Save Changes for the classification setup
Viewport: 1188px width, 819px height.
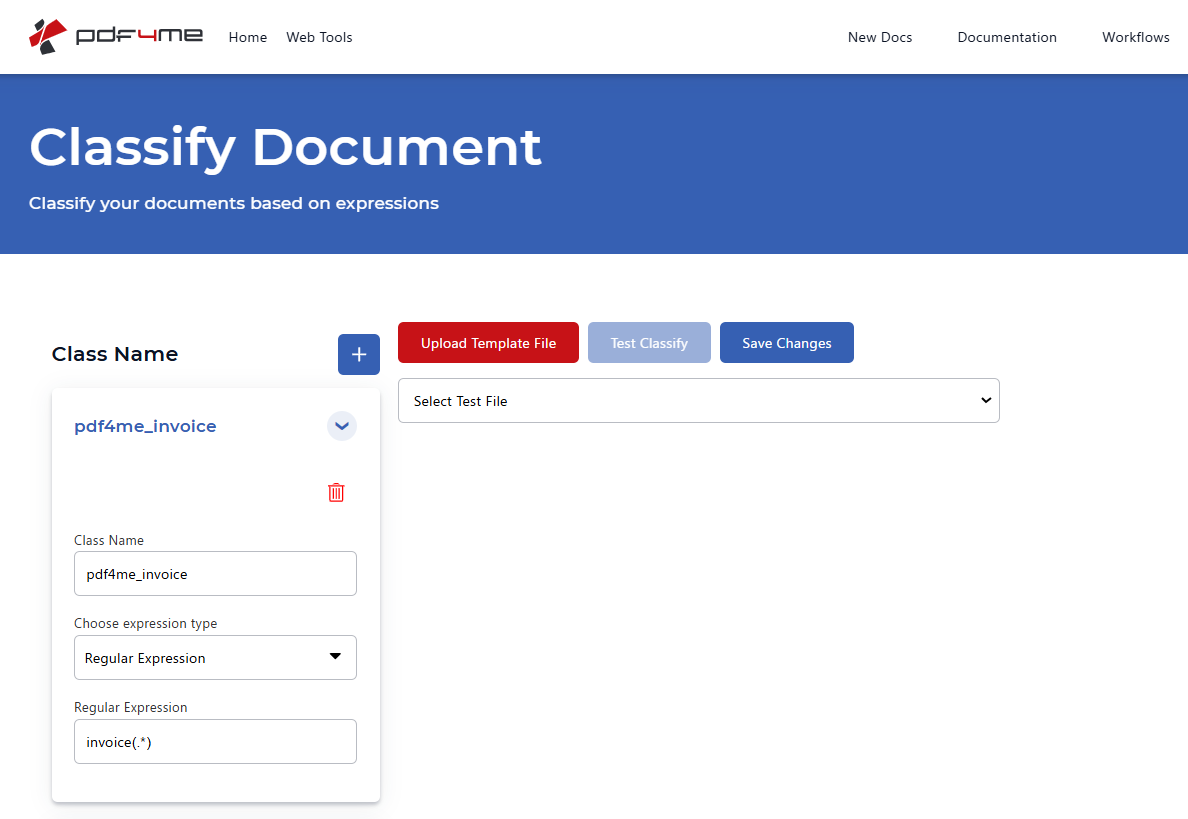[x=786, y=342]
